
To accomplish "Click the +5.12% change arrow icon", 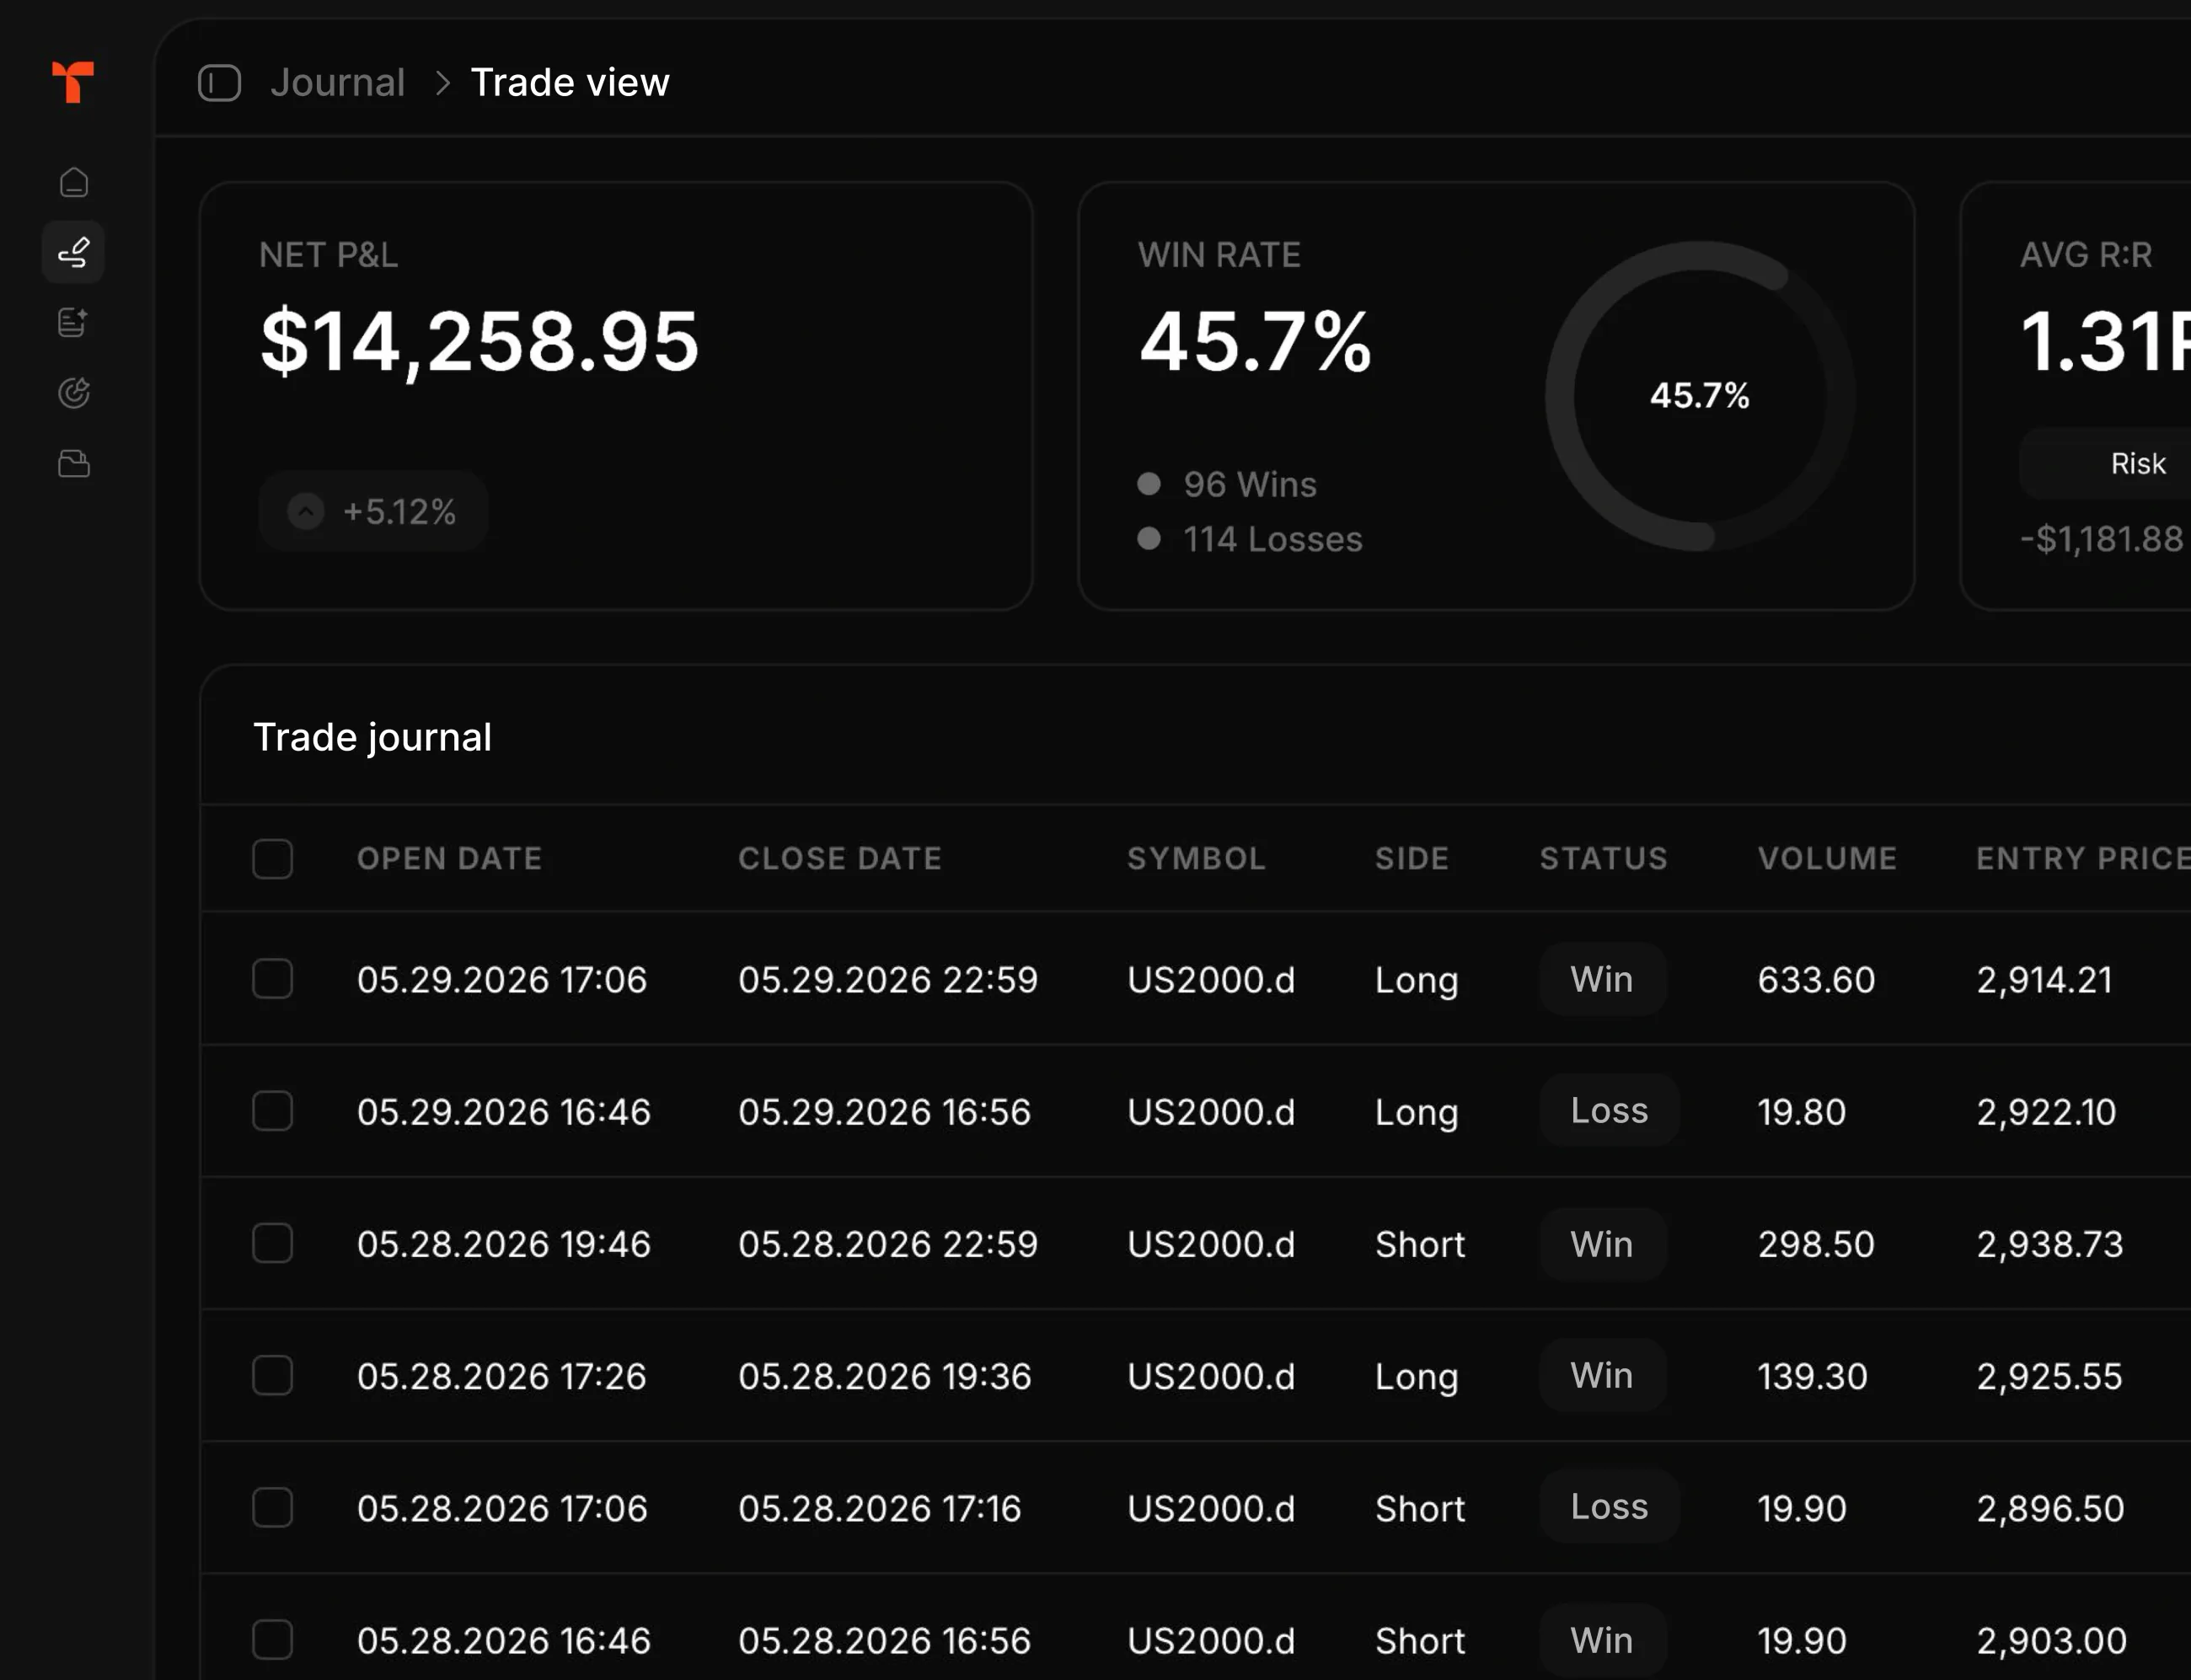I will click(306, 511).
